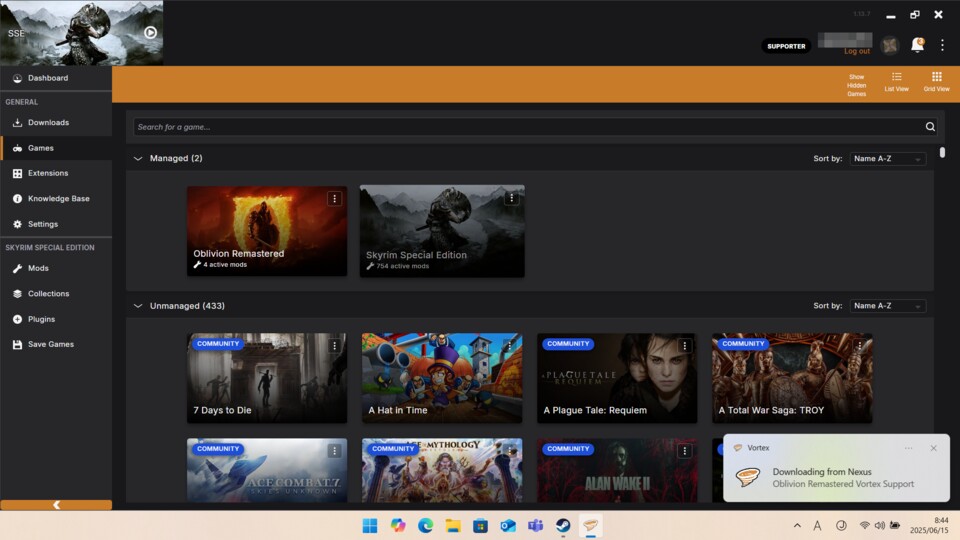Go to Downloads in sidebar
Image resolution: width=960 pixels, height=540 pixels.
[x=48, y=122]
